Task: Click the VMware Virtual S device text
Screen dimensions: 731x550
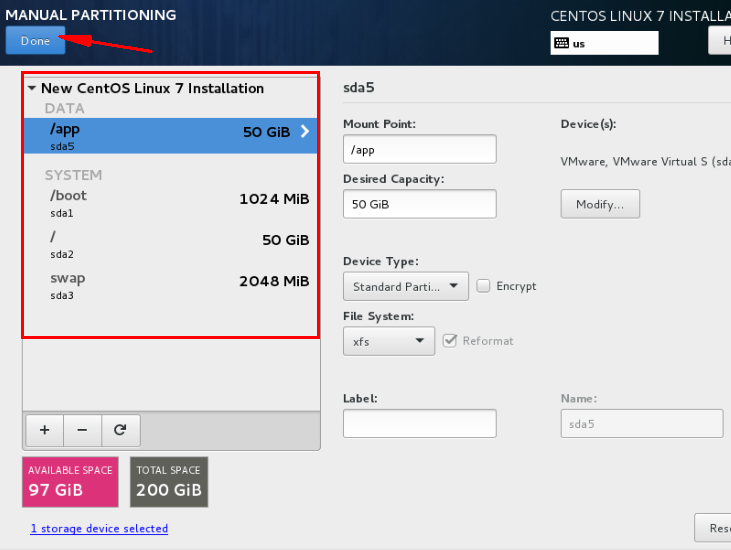Action: click(x=645, y=162)
